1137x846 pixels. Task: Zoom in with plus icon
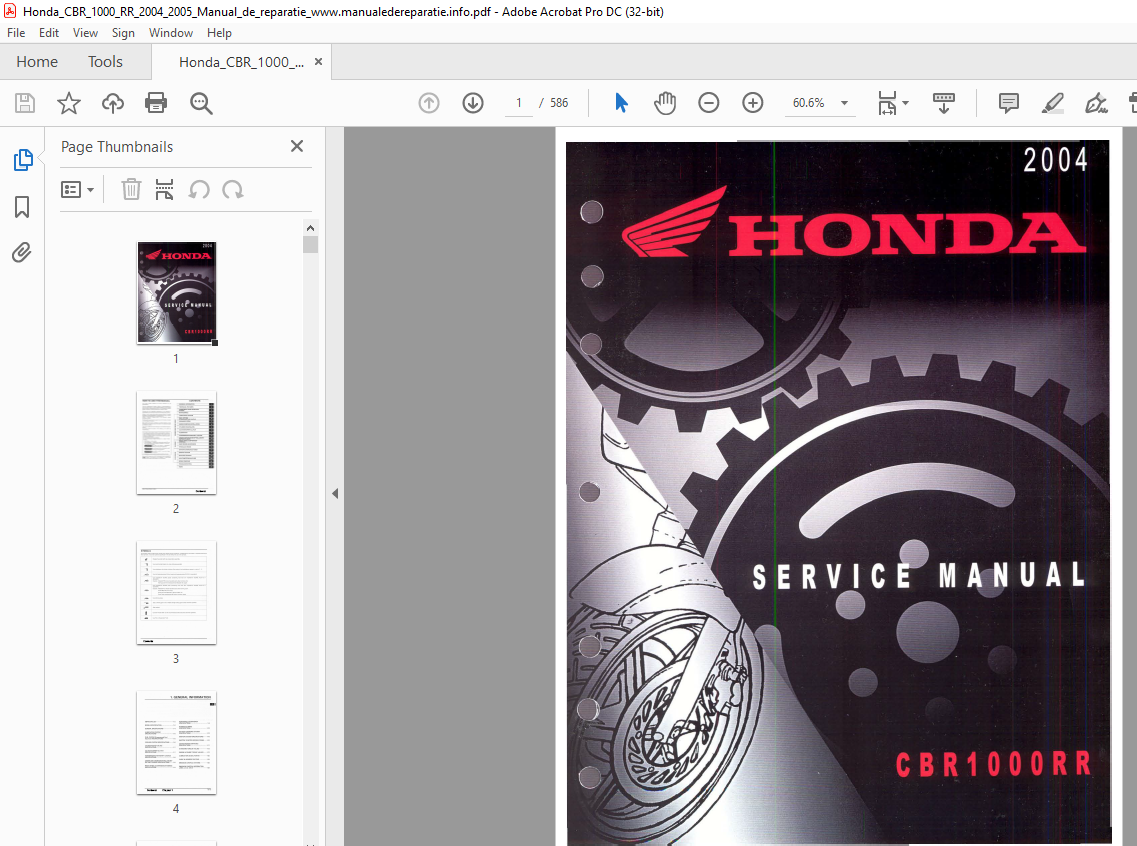753,103
